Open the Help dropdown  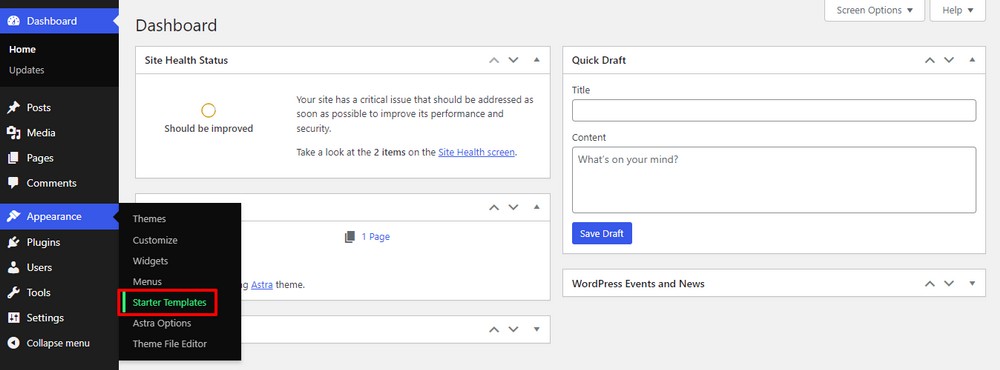[957, 10]
